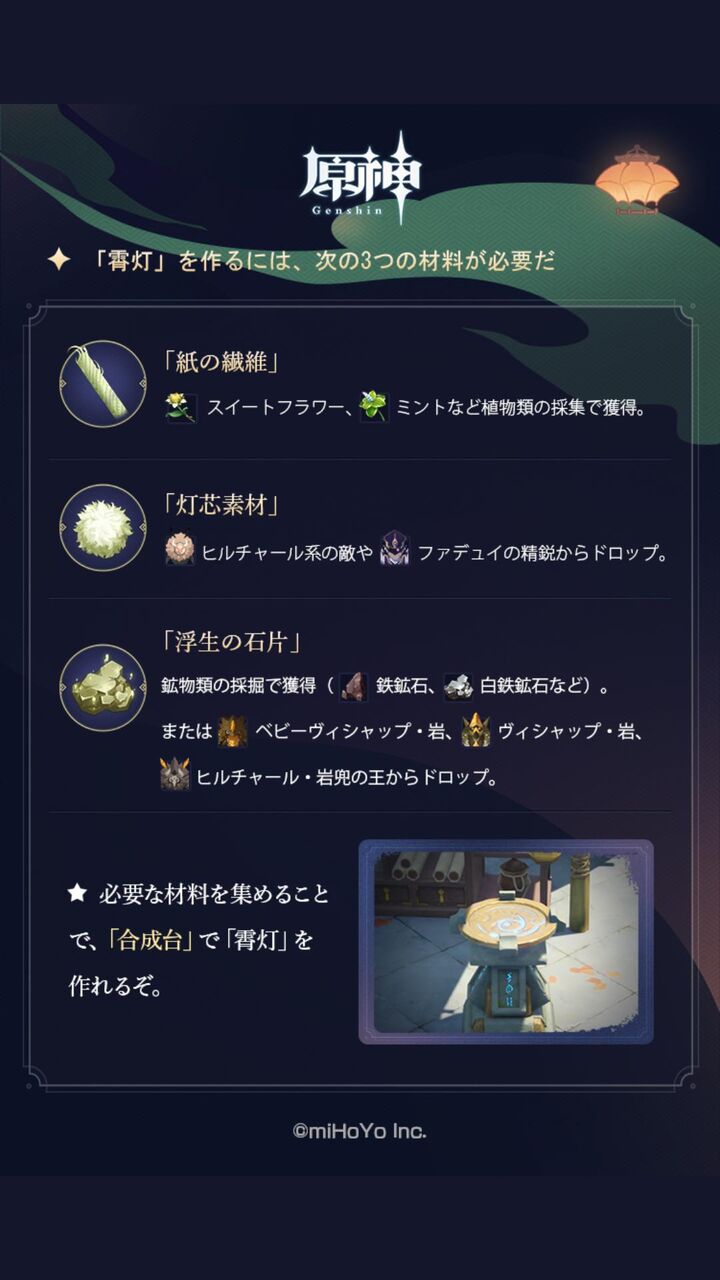Image resolution: width=720 pixels, height=1280 pixels.
Task: Click the Stonehide Lawachurl icon
Action: (175, 775)
